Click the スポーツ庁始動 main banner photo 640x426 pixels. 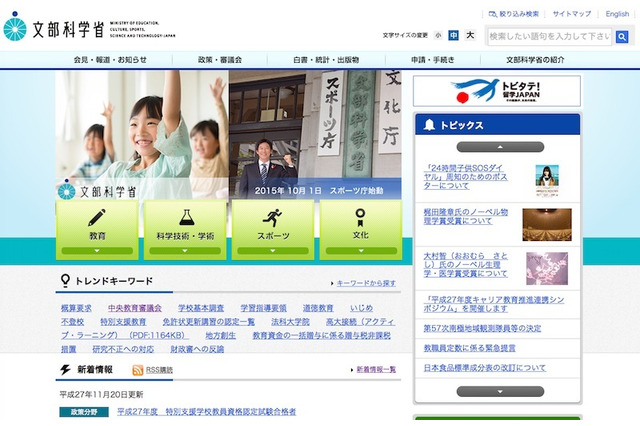point(315,135)
